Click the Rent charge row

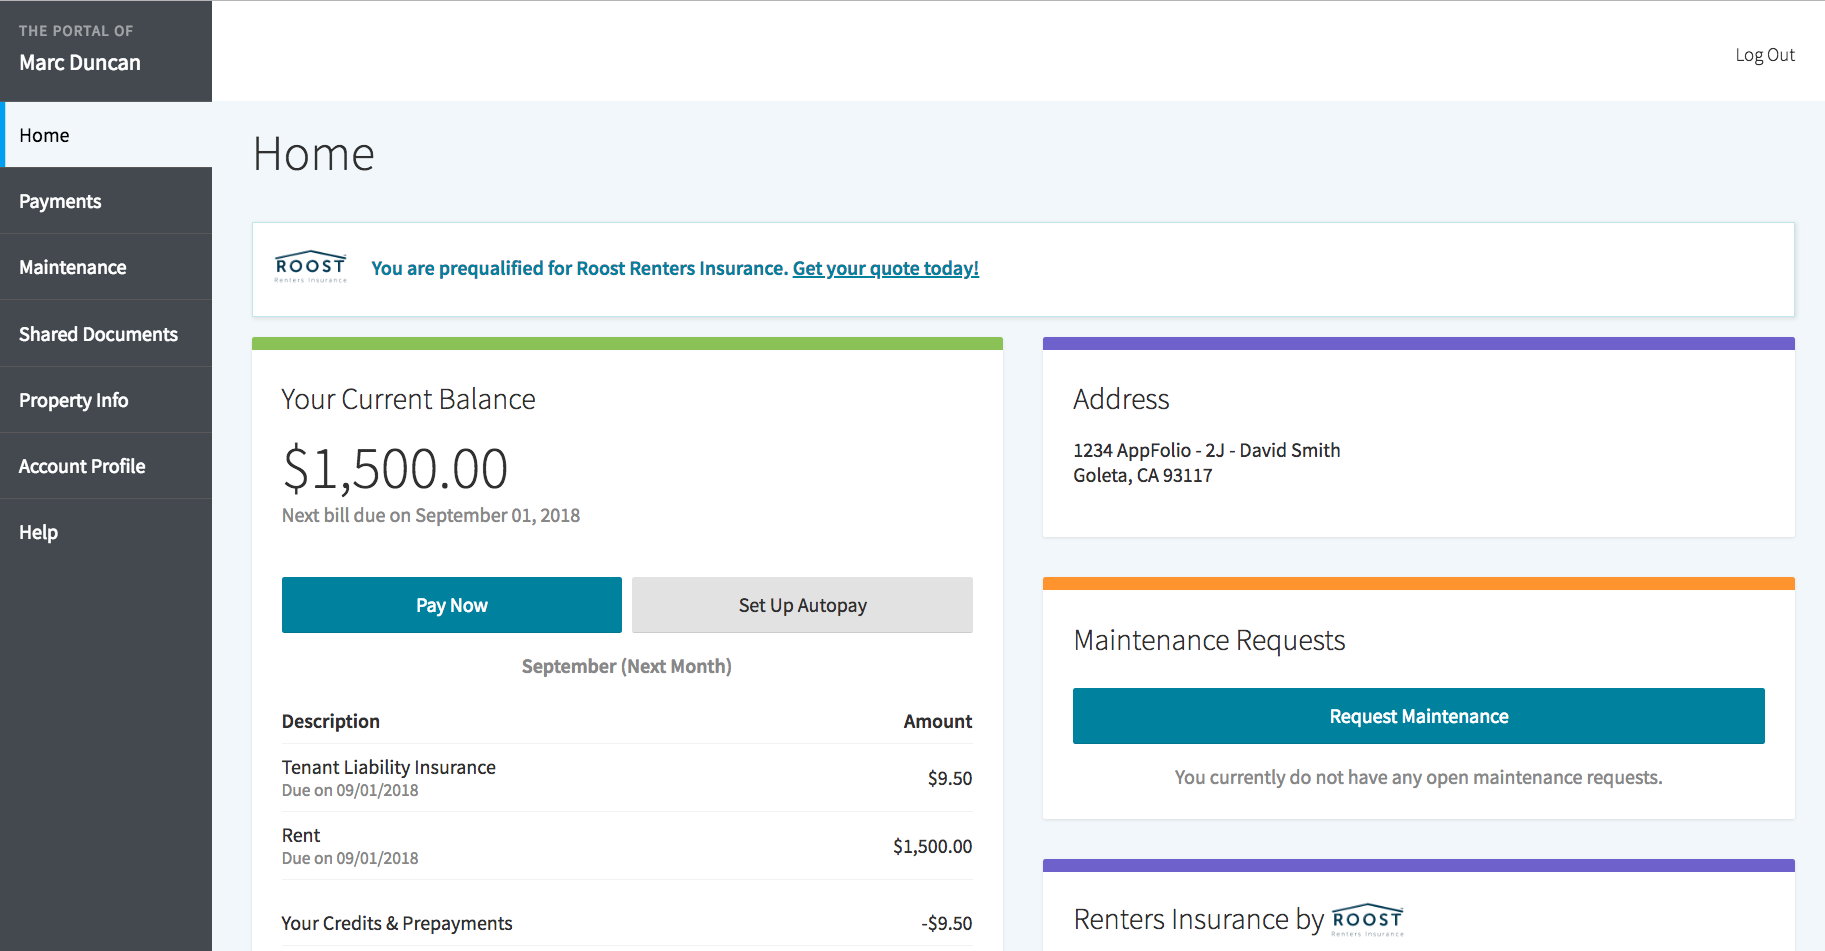pos(626,846)
